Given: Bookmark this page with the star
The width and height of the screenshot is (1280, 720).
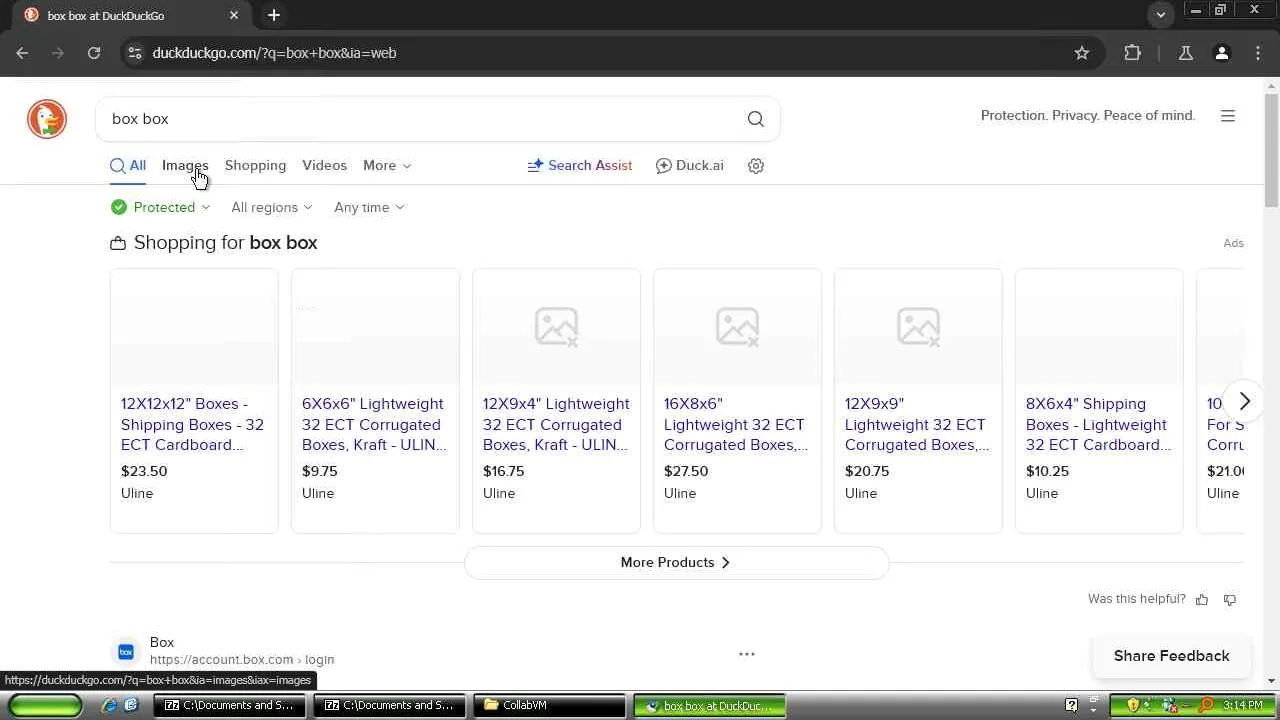Looking at the screenshot, I should (1082, 53).
